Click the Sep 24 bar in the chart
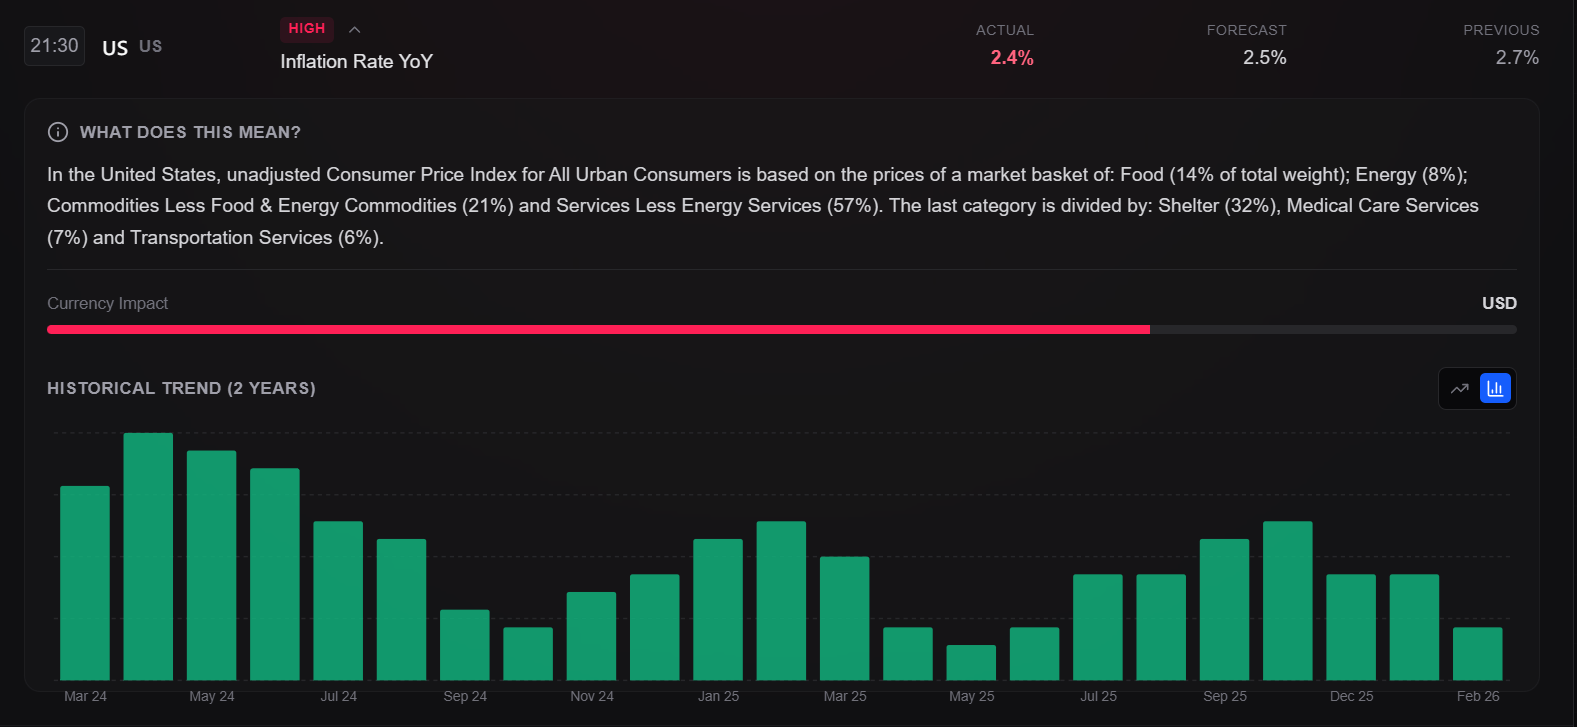This screenshot has height=727, width=1577. point(465,645)
